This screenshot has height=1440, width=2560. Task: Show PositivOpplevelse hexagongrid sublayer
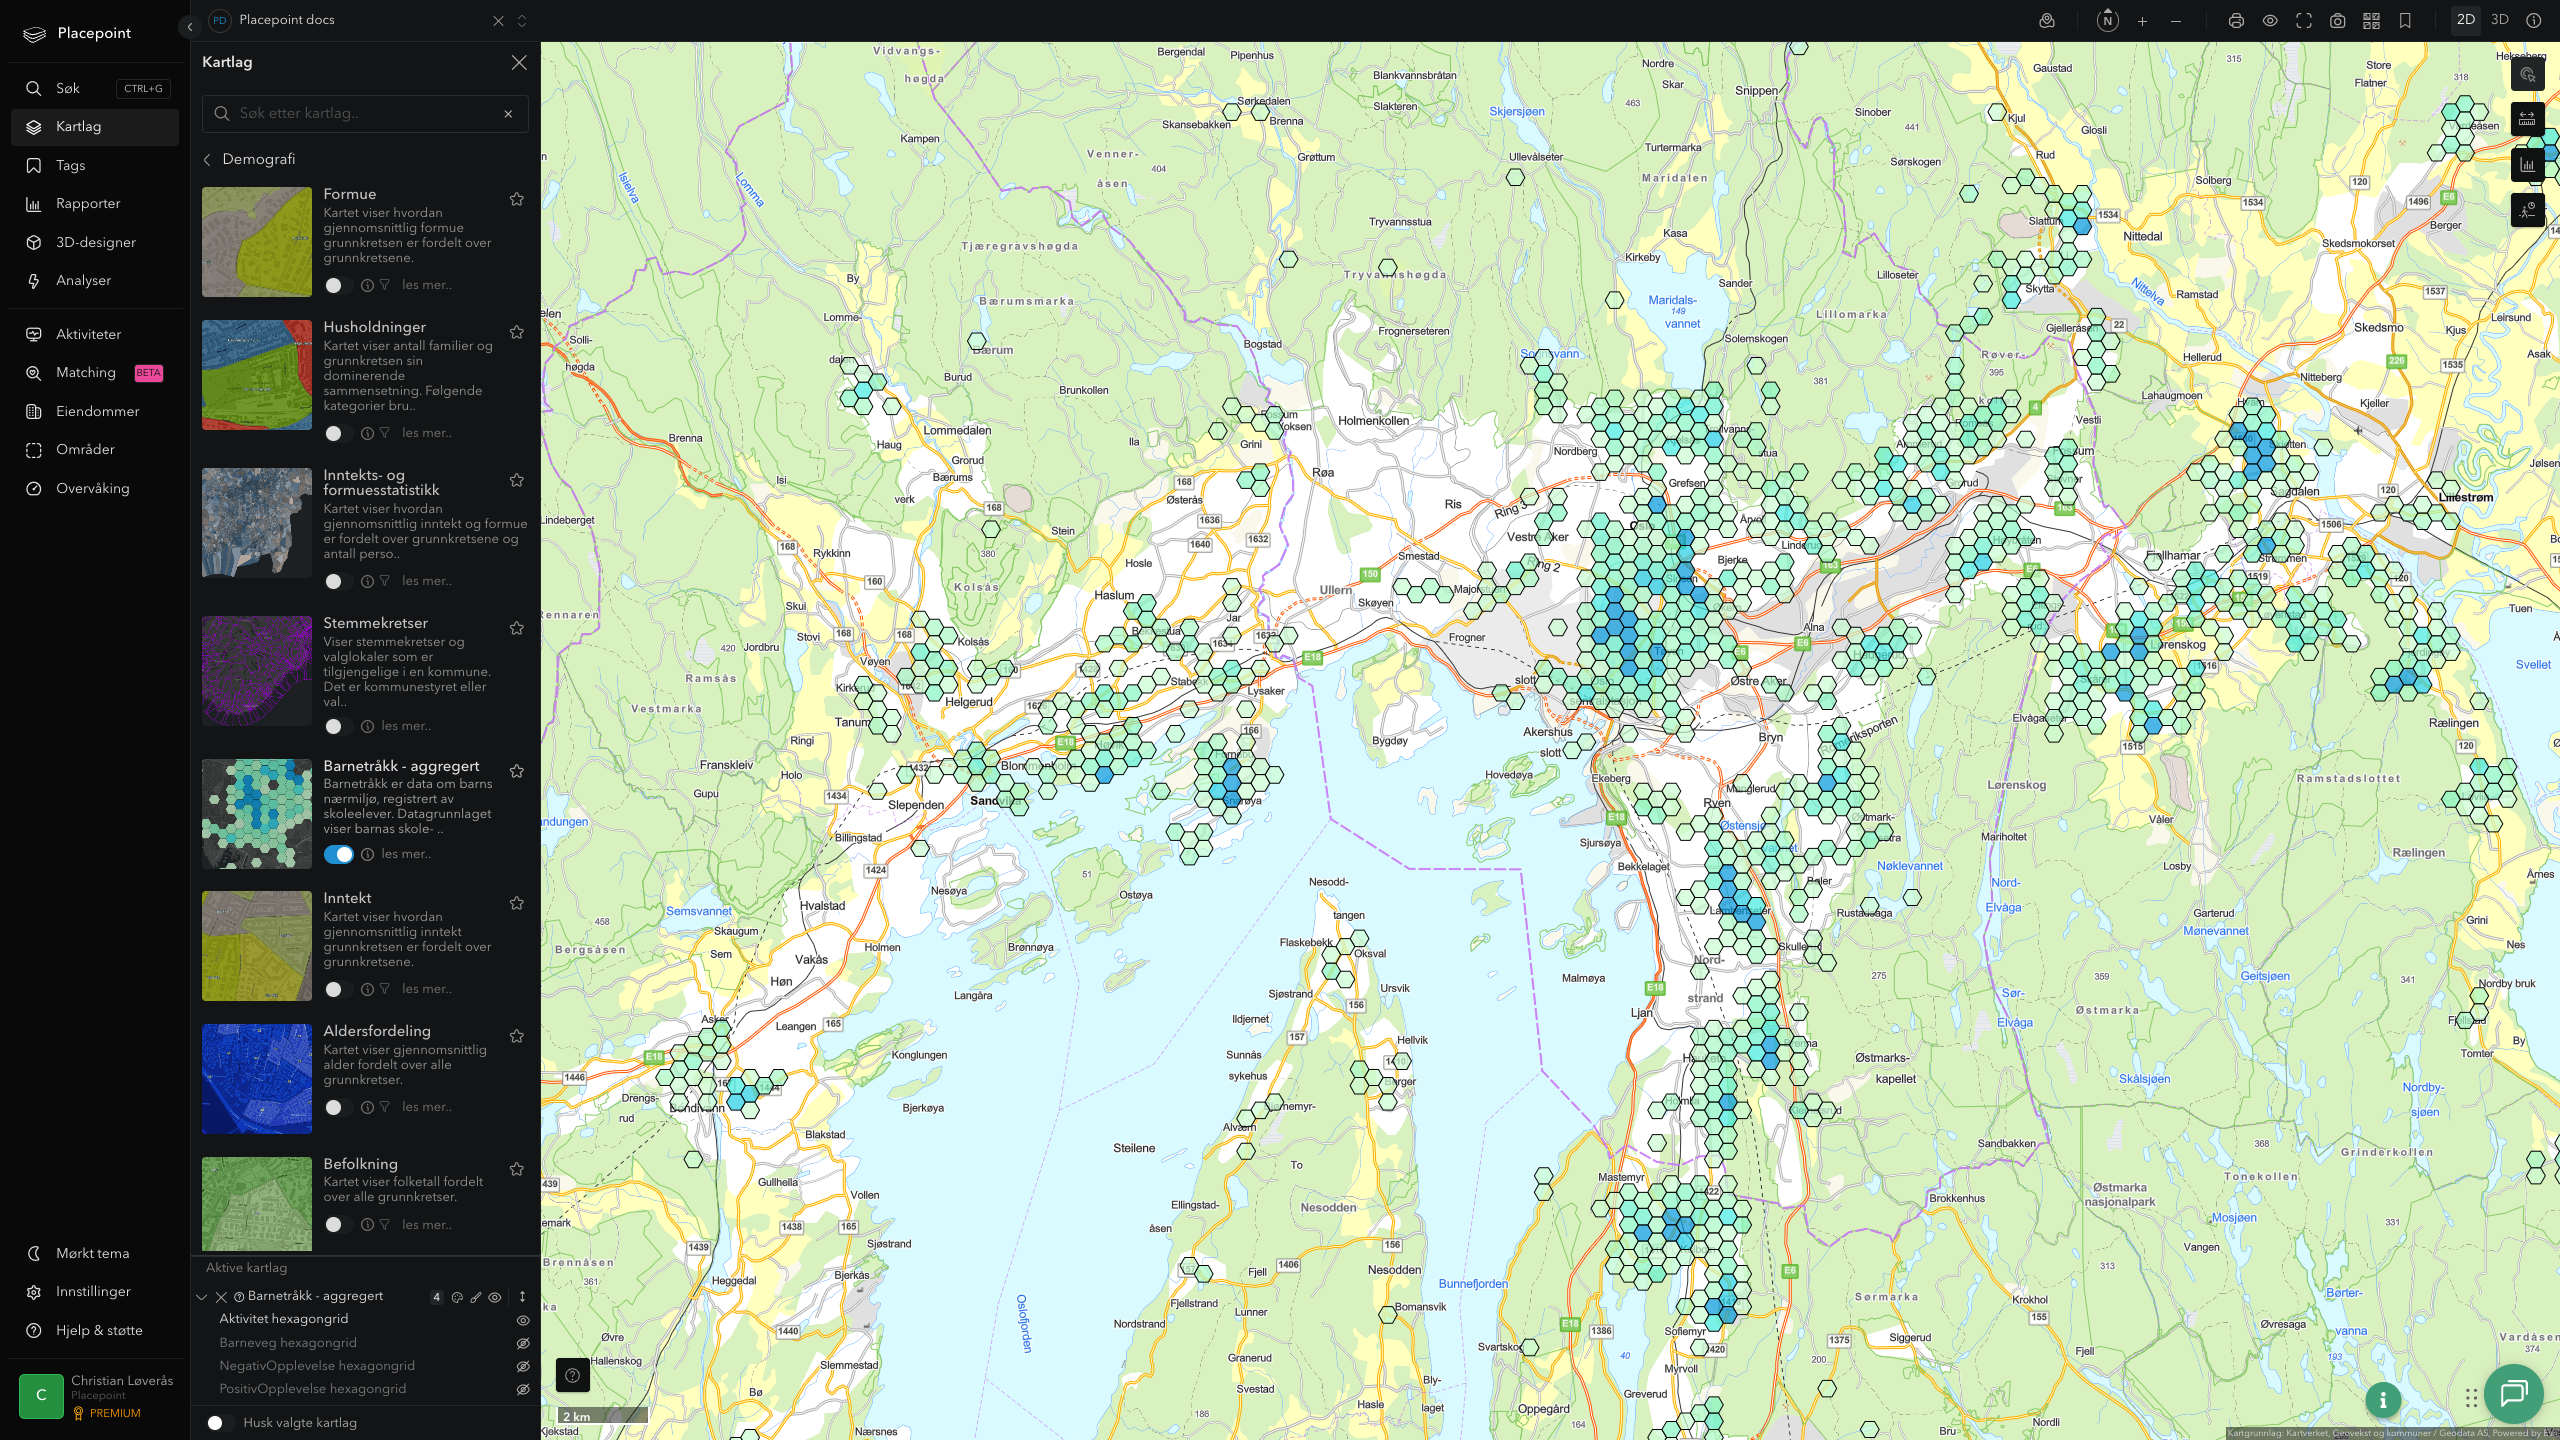click(522, 1389)
